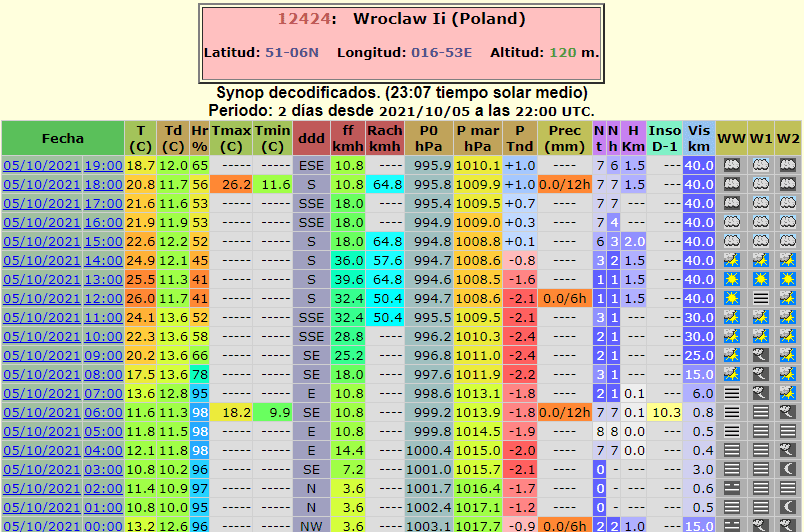The height and width of the screenshot is (532, 804).
Task: Click the W2 crescent moon icon in the 01:00 row
Action: pyautogui.click(x=788, y=507)
